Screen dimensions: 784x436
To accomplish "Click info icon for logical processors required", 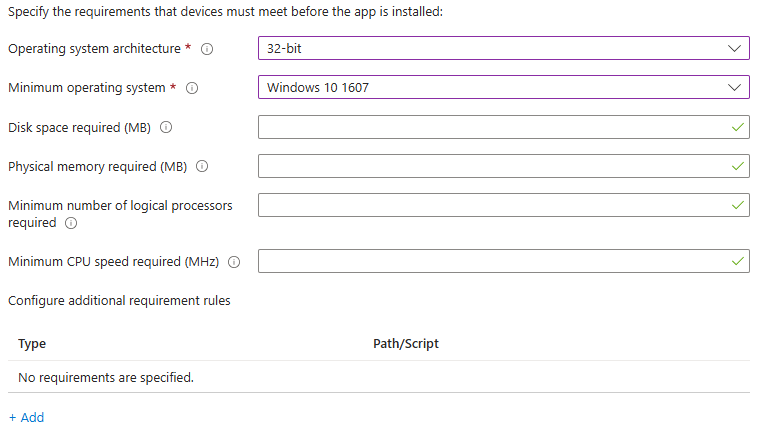I will (x=71, y=223).
